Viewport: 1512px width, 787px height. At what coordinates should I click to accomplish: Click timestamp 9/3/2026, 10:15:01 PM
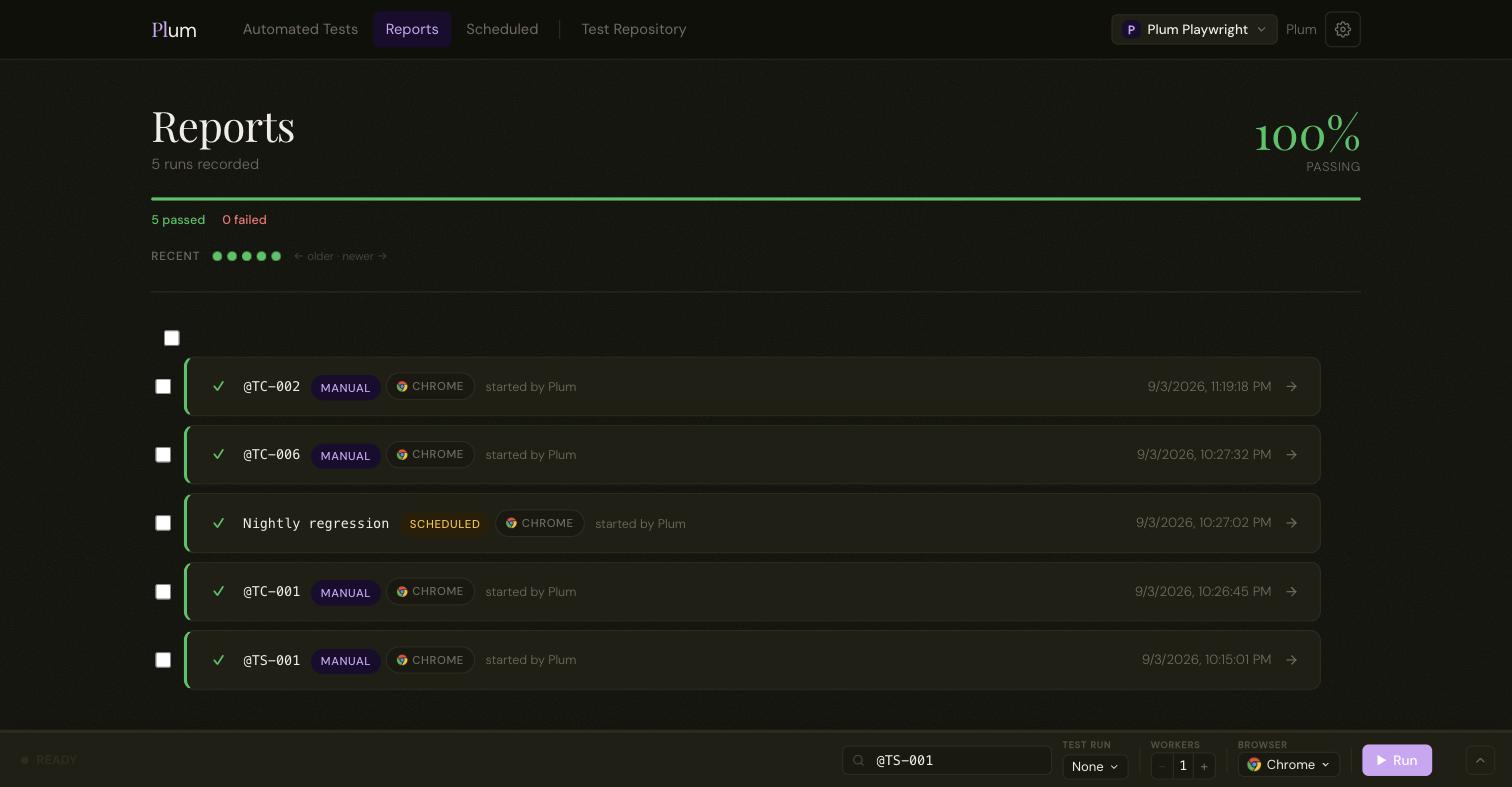1206,660
